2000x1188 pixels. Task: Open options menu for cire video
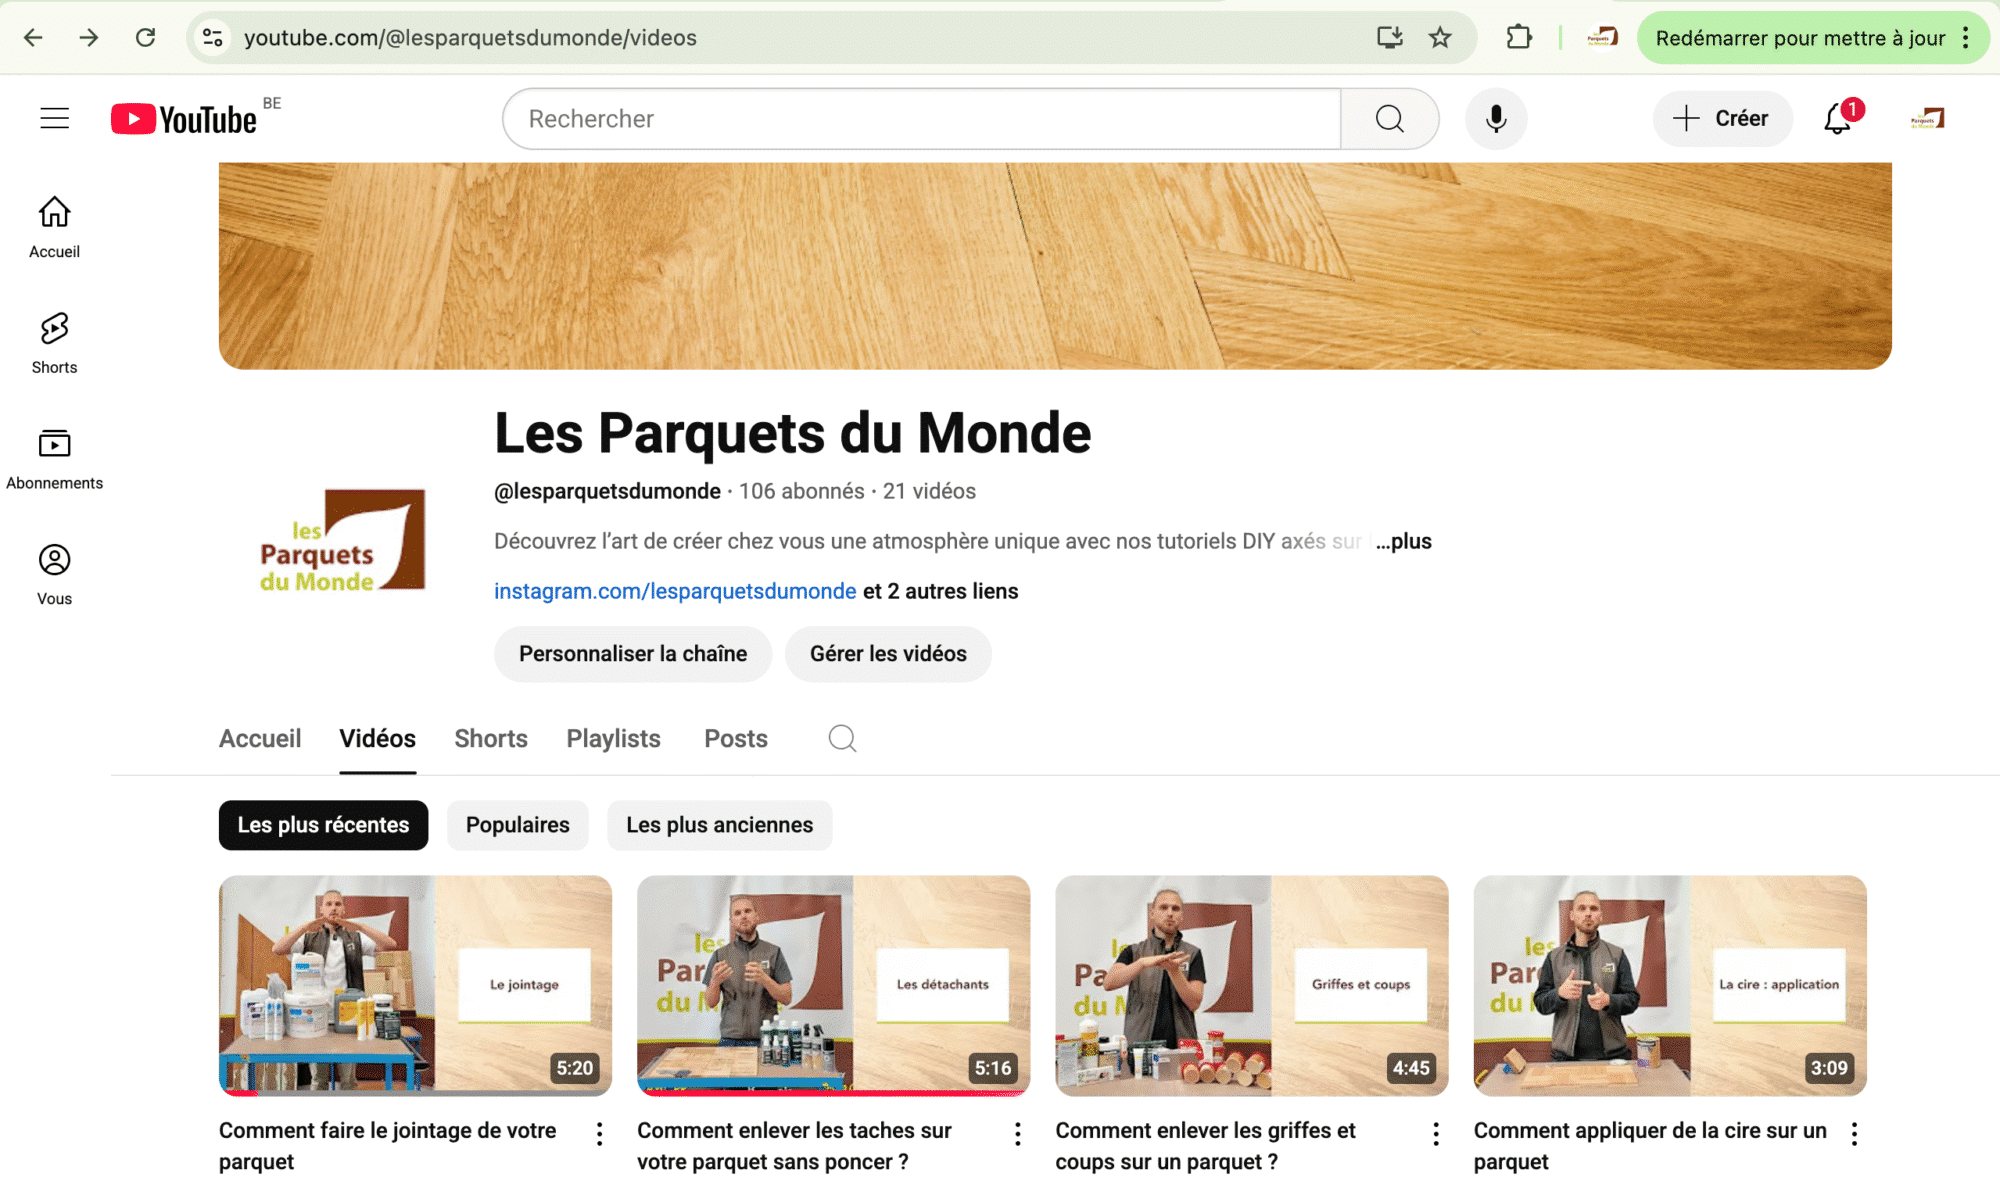(1854, 1133)
